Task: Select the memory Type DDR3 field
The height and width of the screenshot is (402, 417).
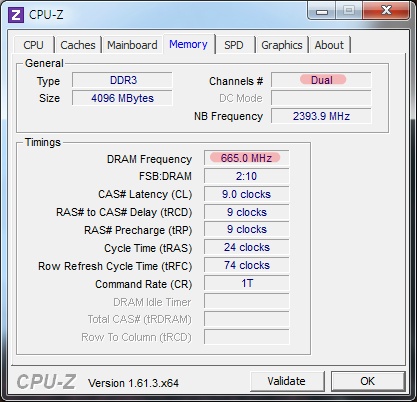Action: (122, 80)
